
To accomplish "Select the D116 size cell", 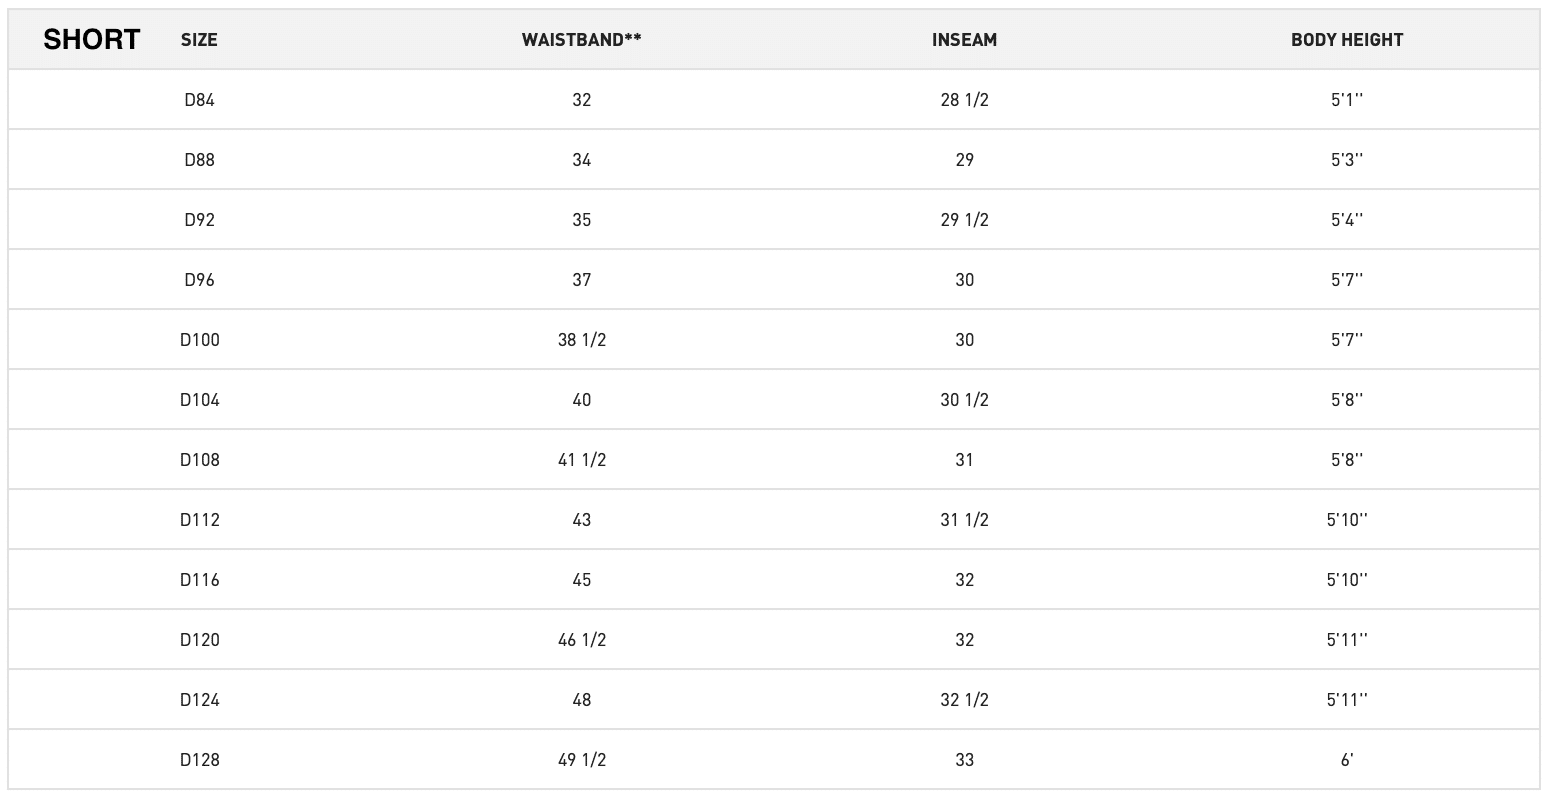I will tap(199, 580).
